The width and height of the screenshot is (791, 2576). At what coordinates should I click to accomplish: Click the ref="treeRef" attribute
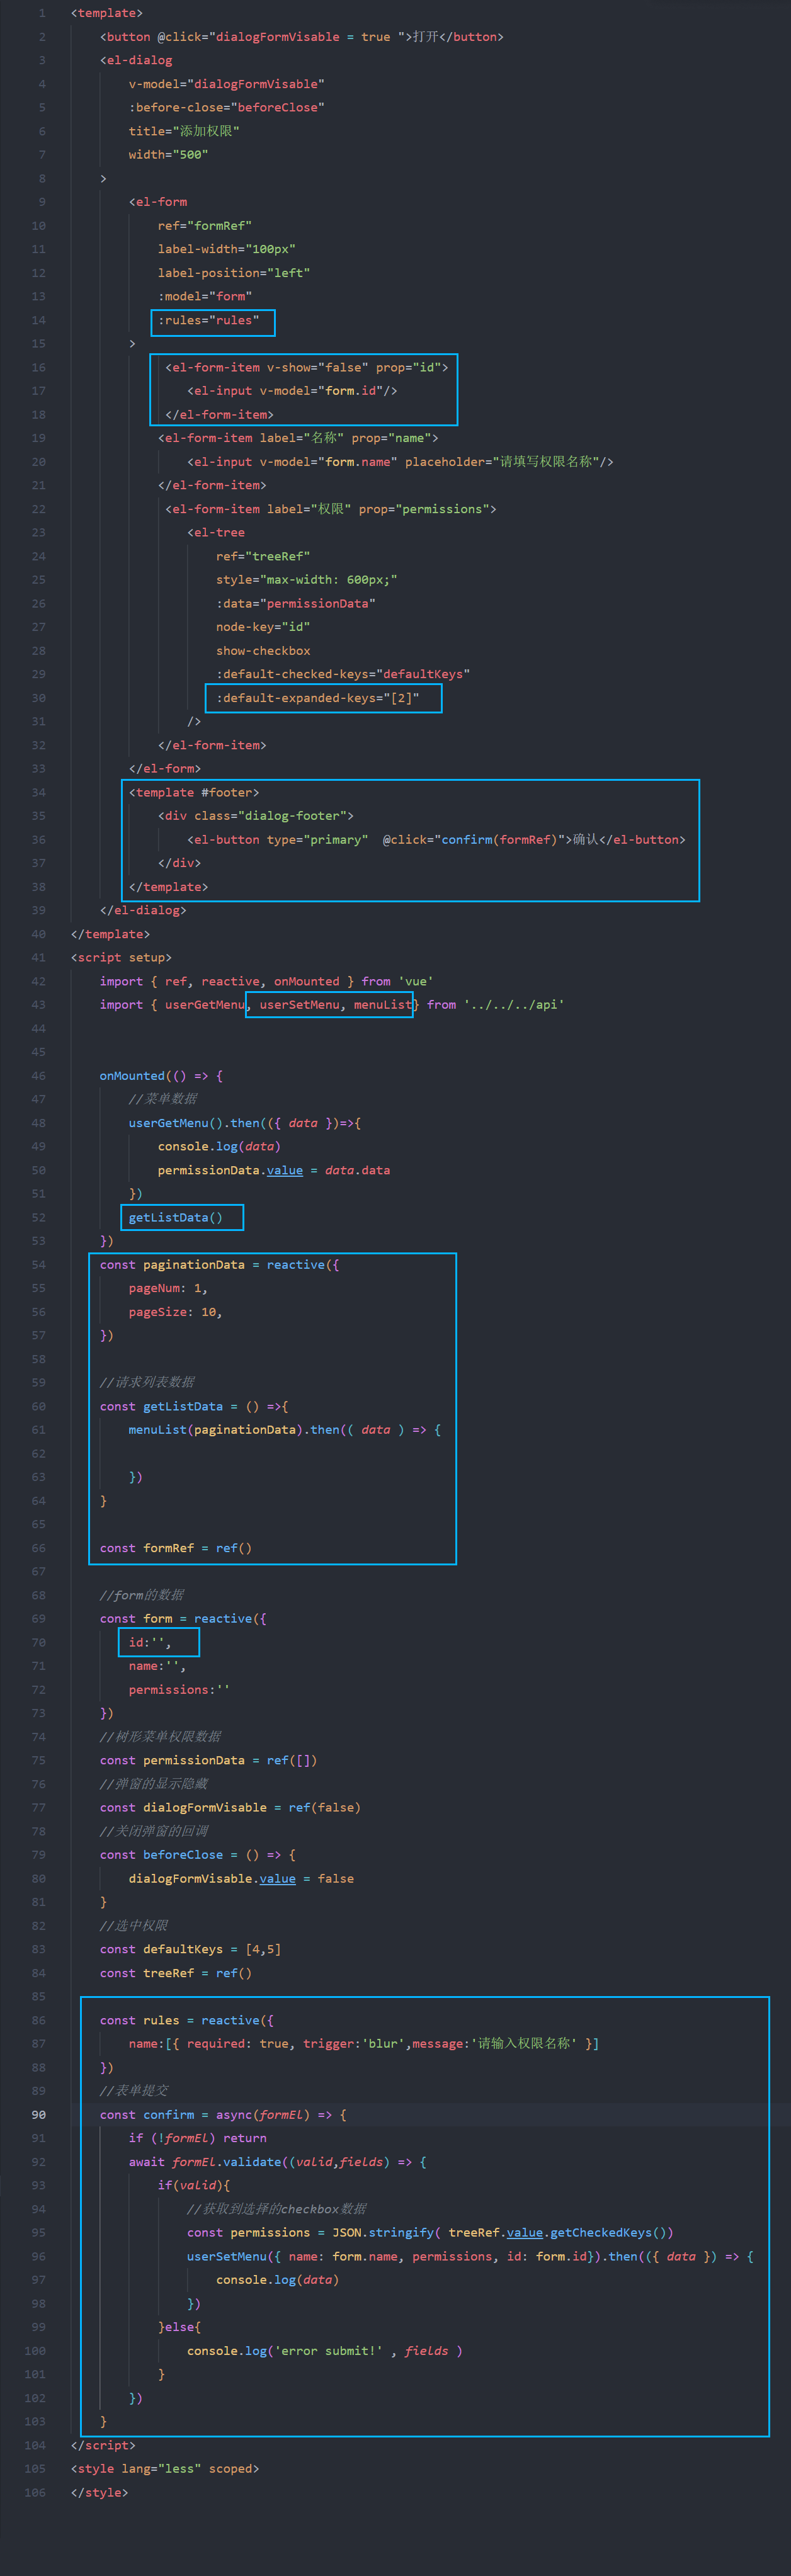pyautogui.click(x=263, y=556)
